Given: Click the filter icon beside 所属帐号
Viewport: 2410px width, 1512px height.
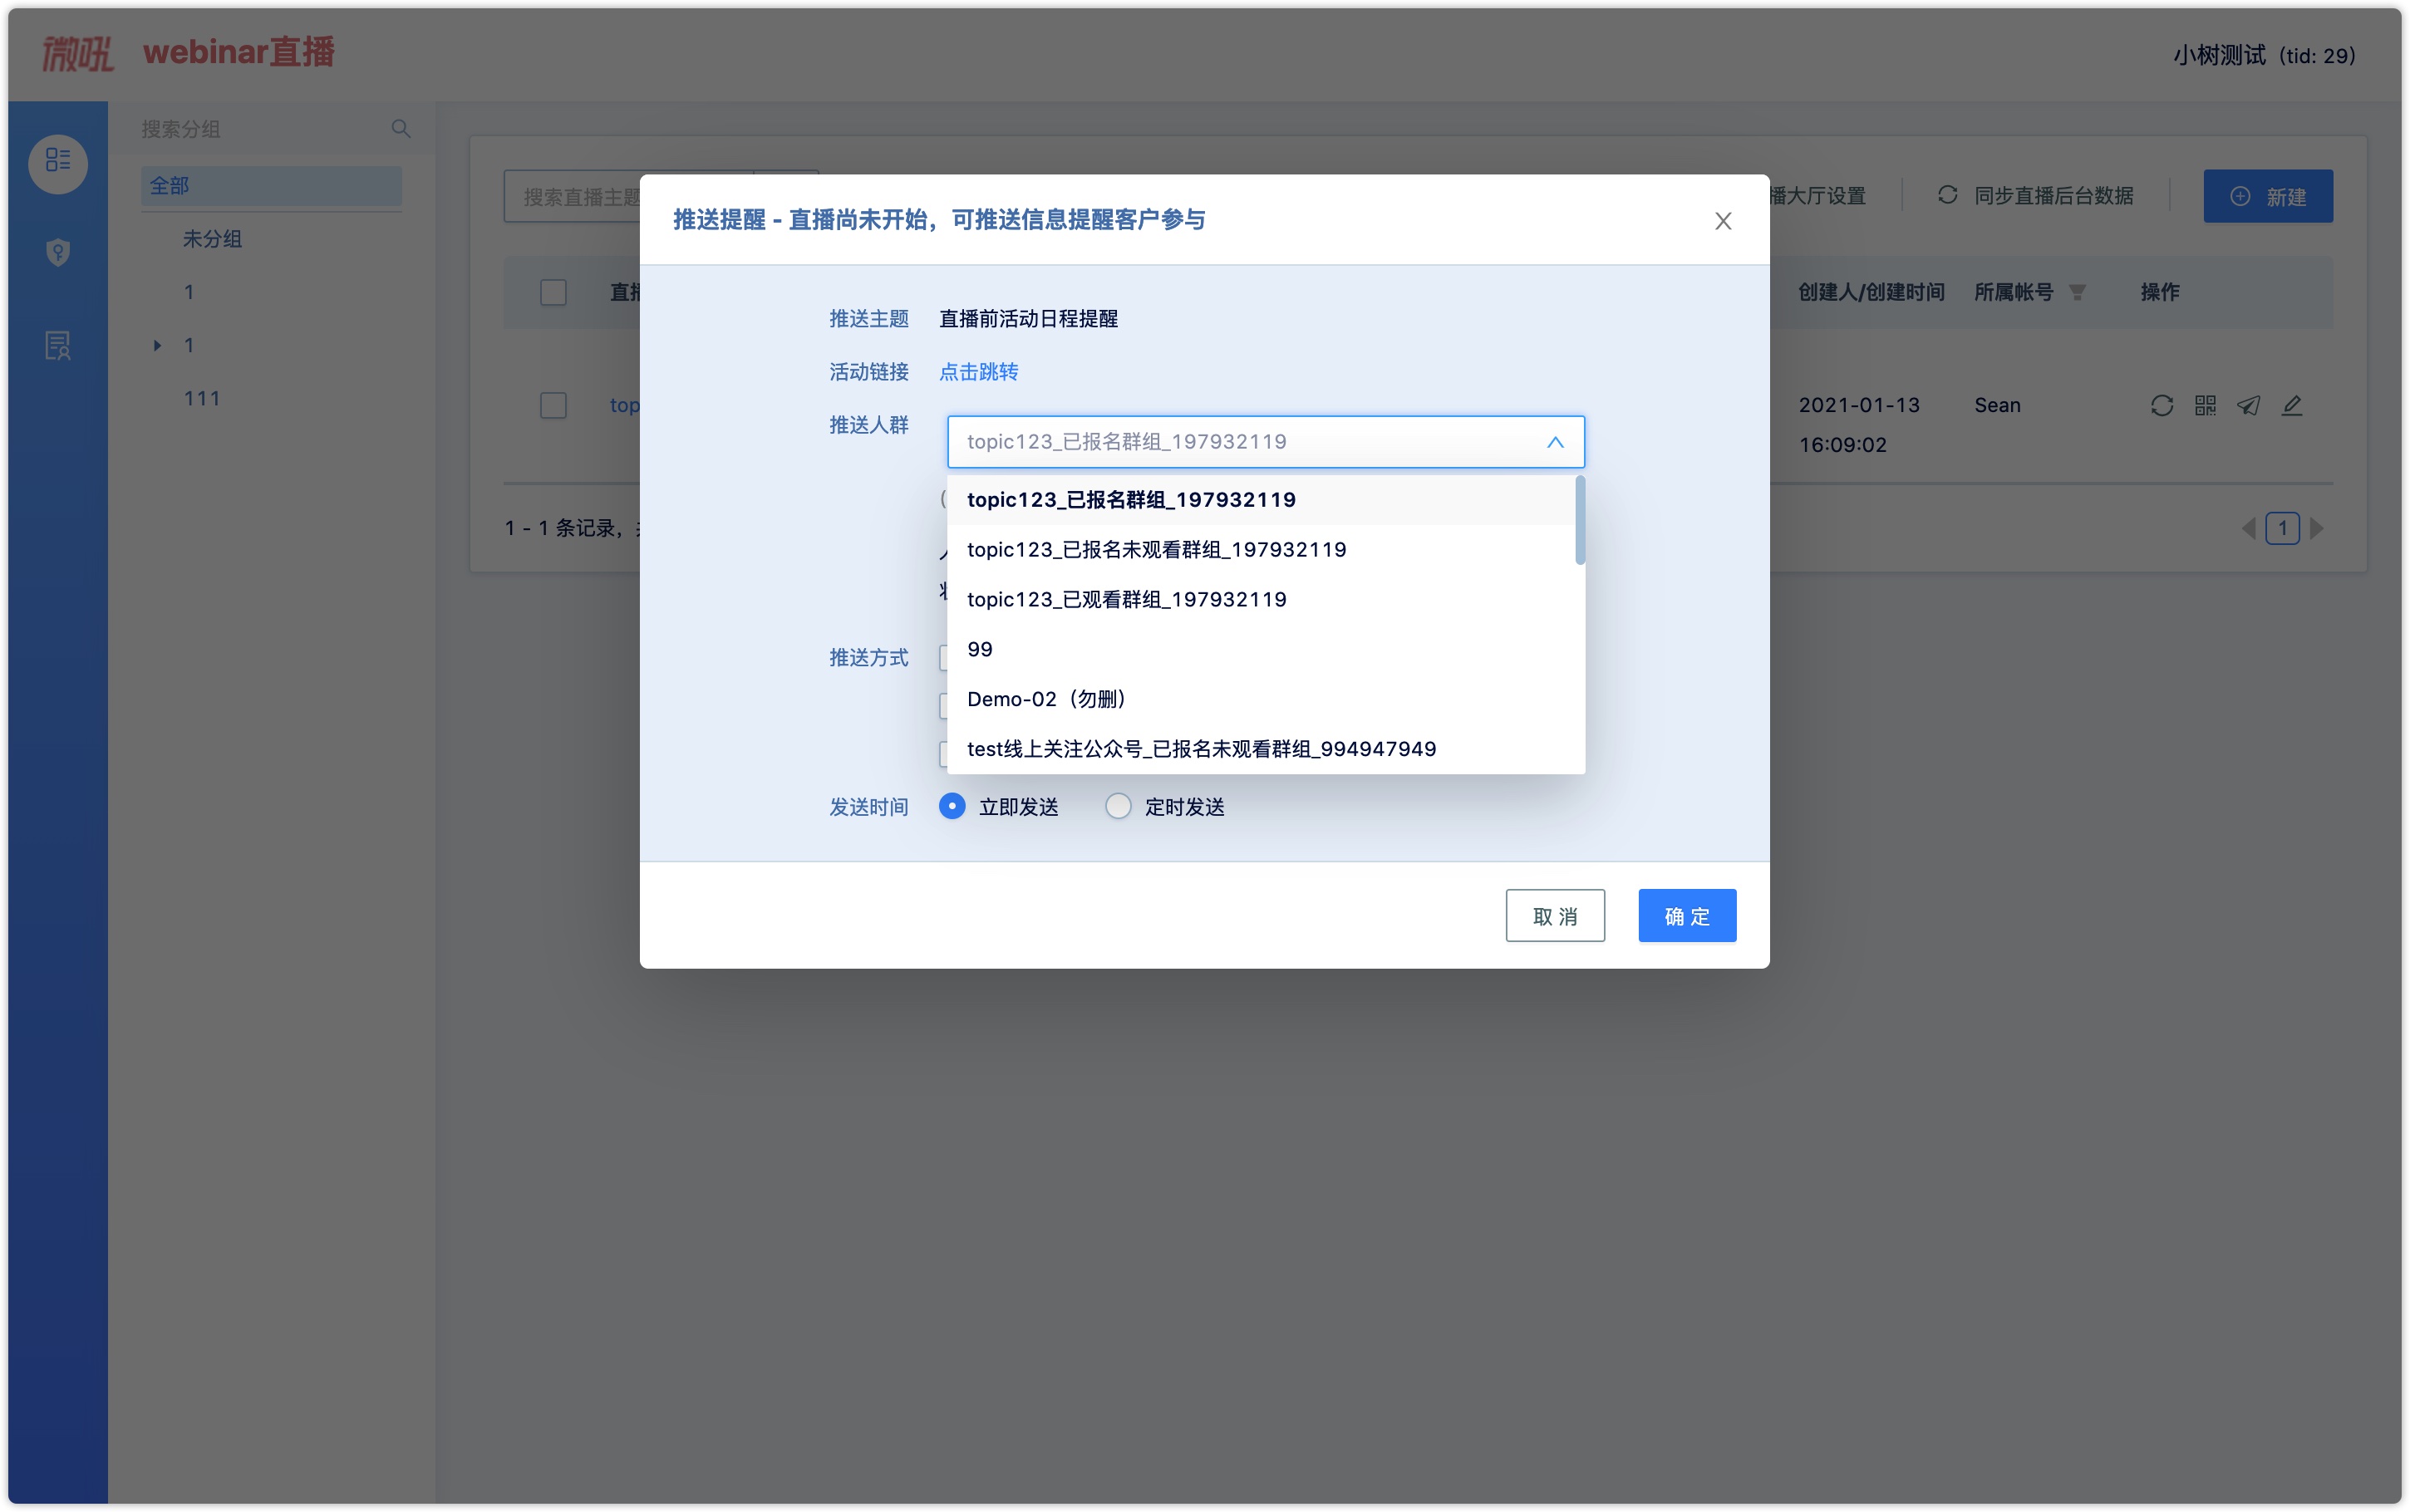Looking at the screenshot, I should [x=2077, y=292].
